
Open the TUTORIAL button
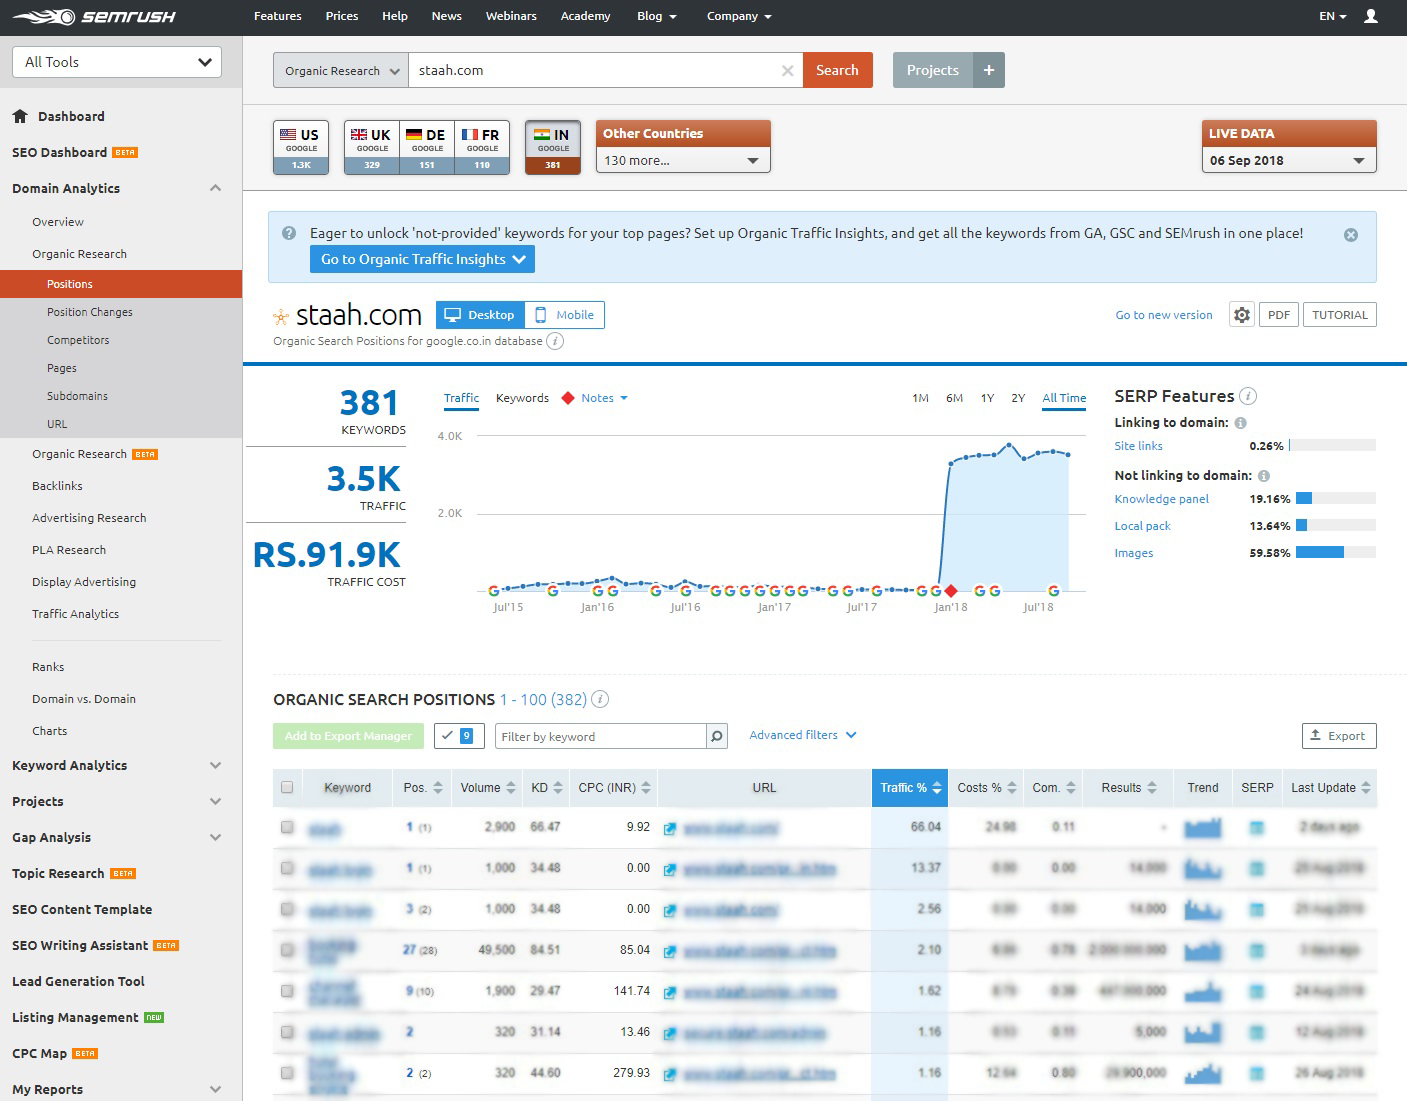tap(1340, 315)
